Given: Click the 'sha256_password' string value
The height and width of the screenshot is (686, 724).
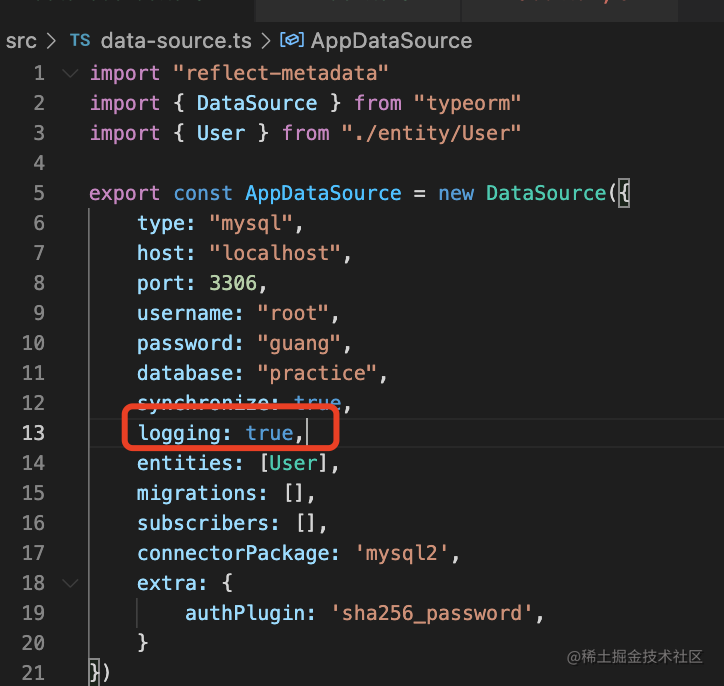Looking at the screenshot, I should (x=431, y=614).
